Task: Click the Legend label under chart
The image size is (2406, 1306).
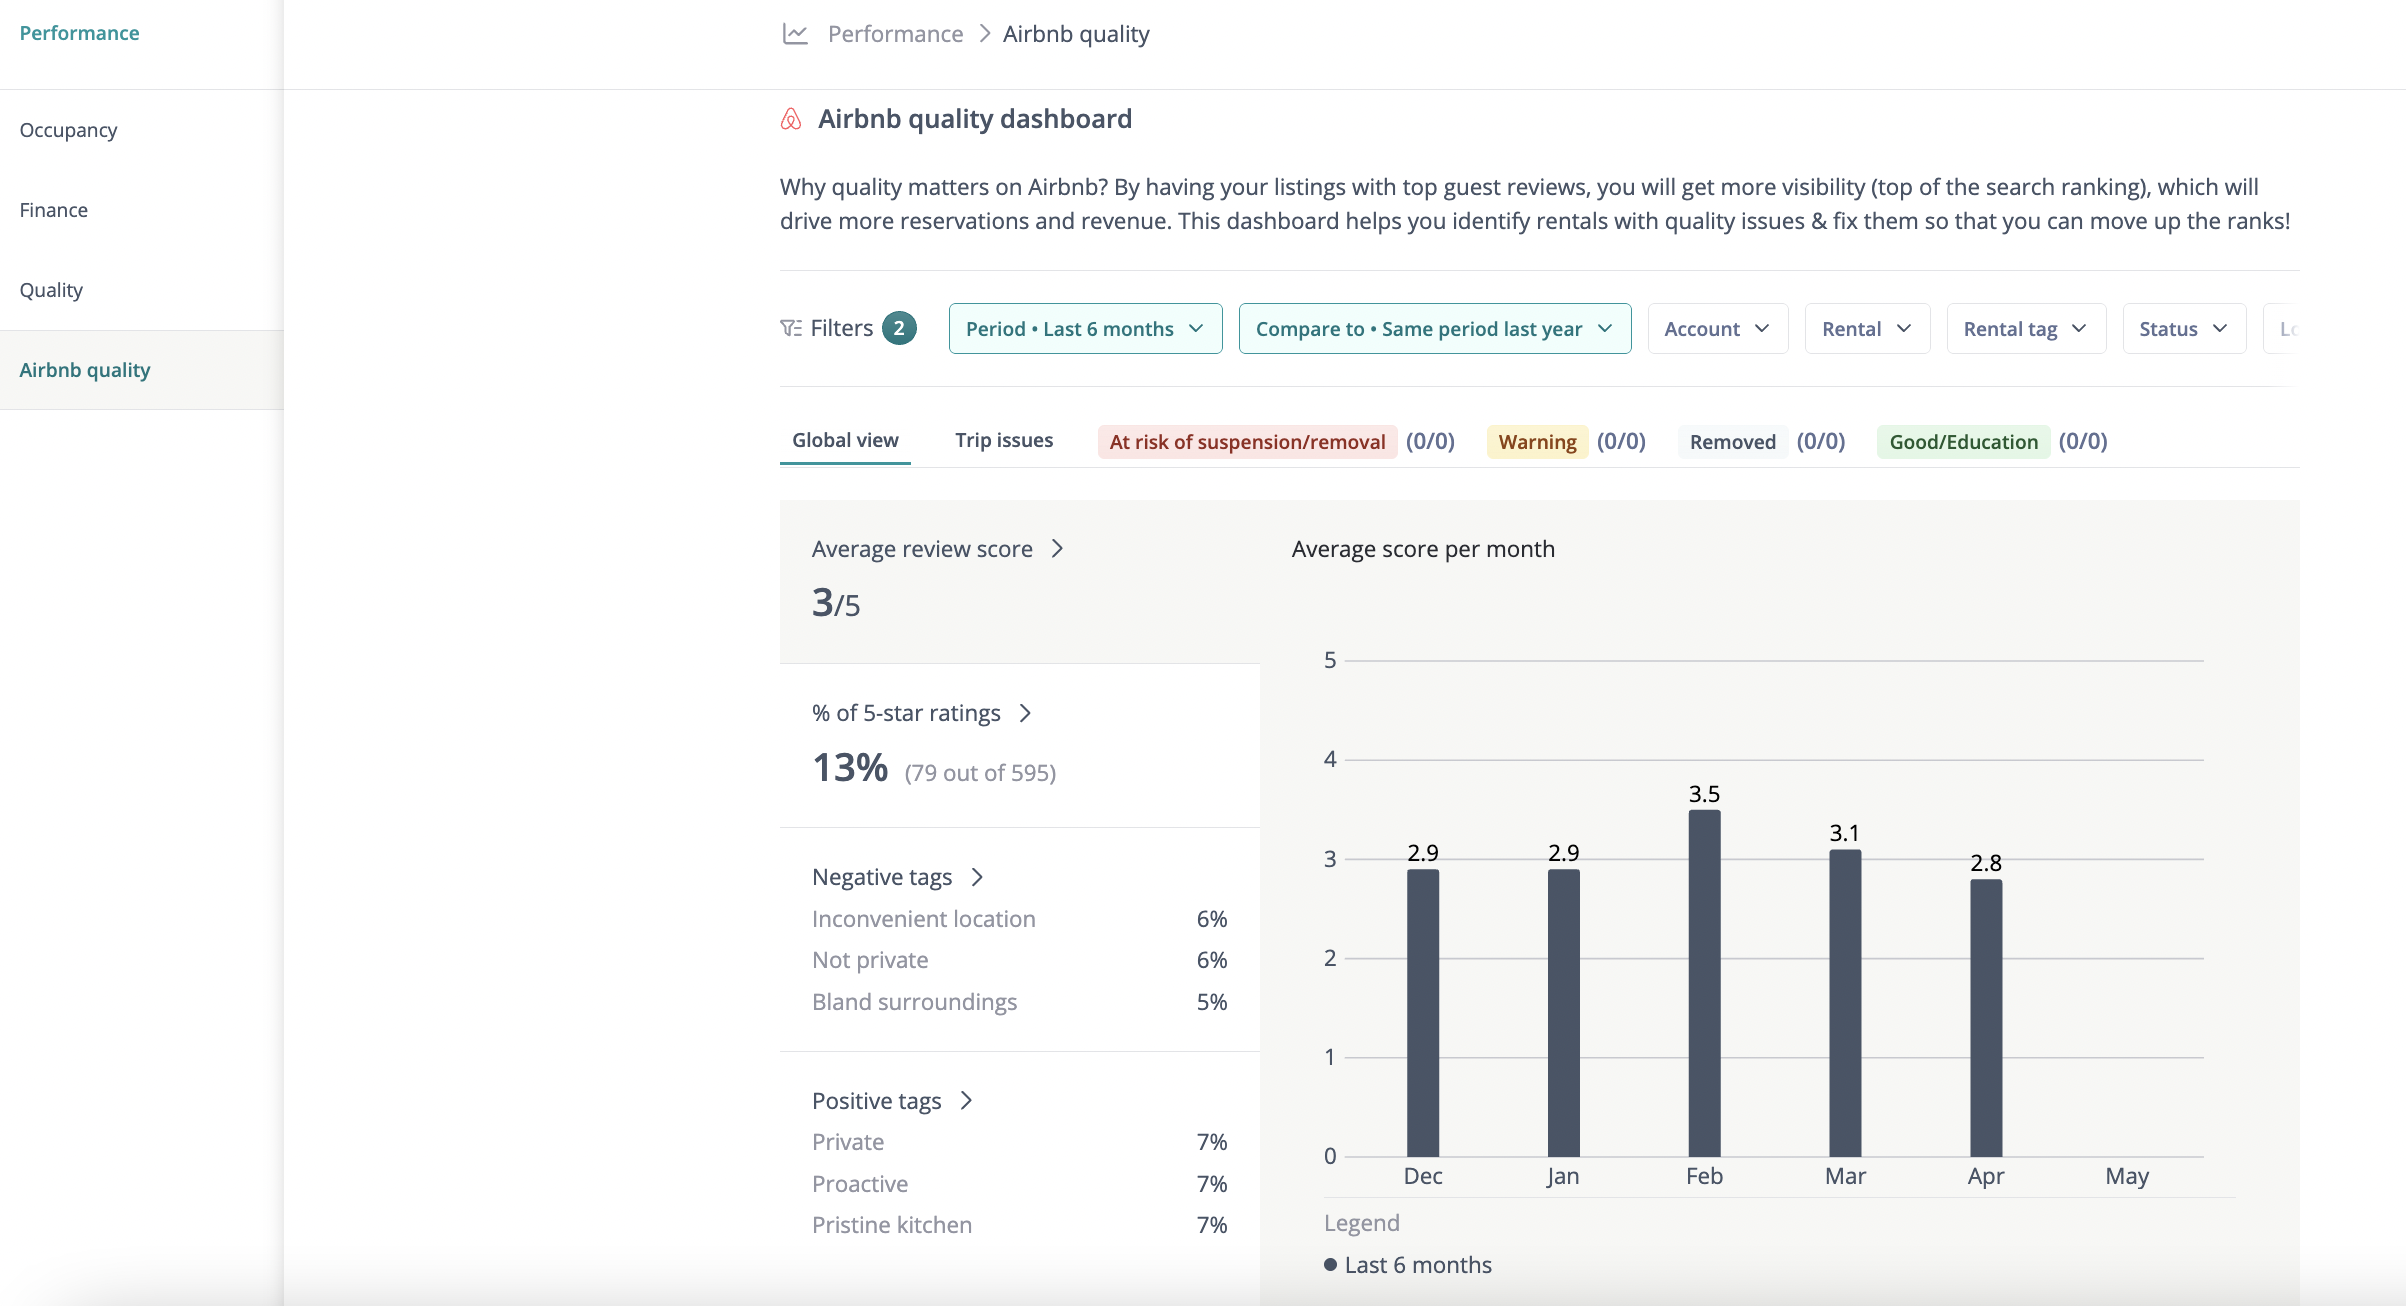Action: click(1362, 1223)
